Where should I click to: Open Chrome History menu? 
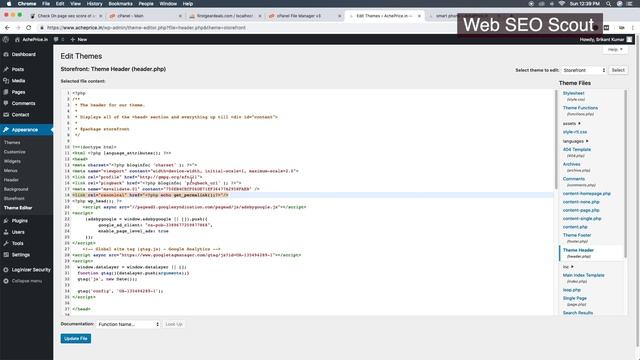[94, 4]
